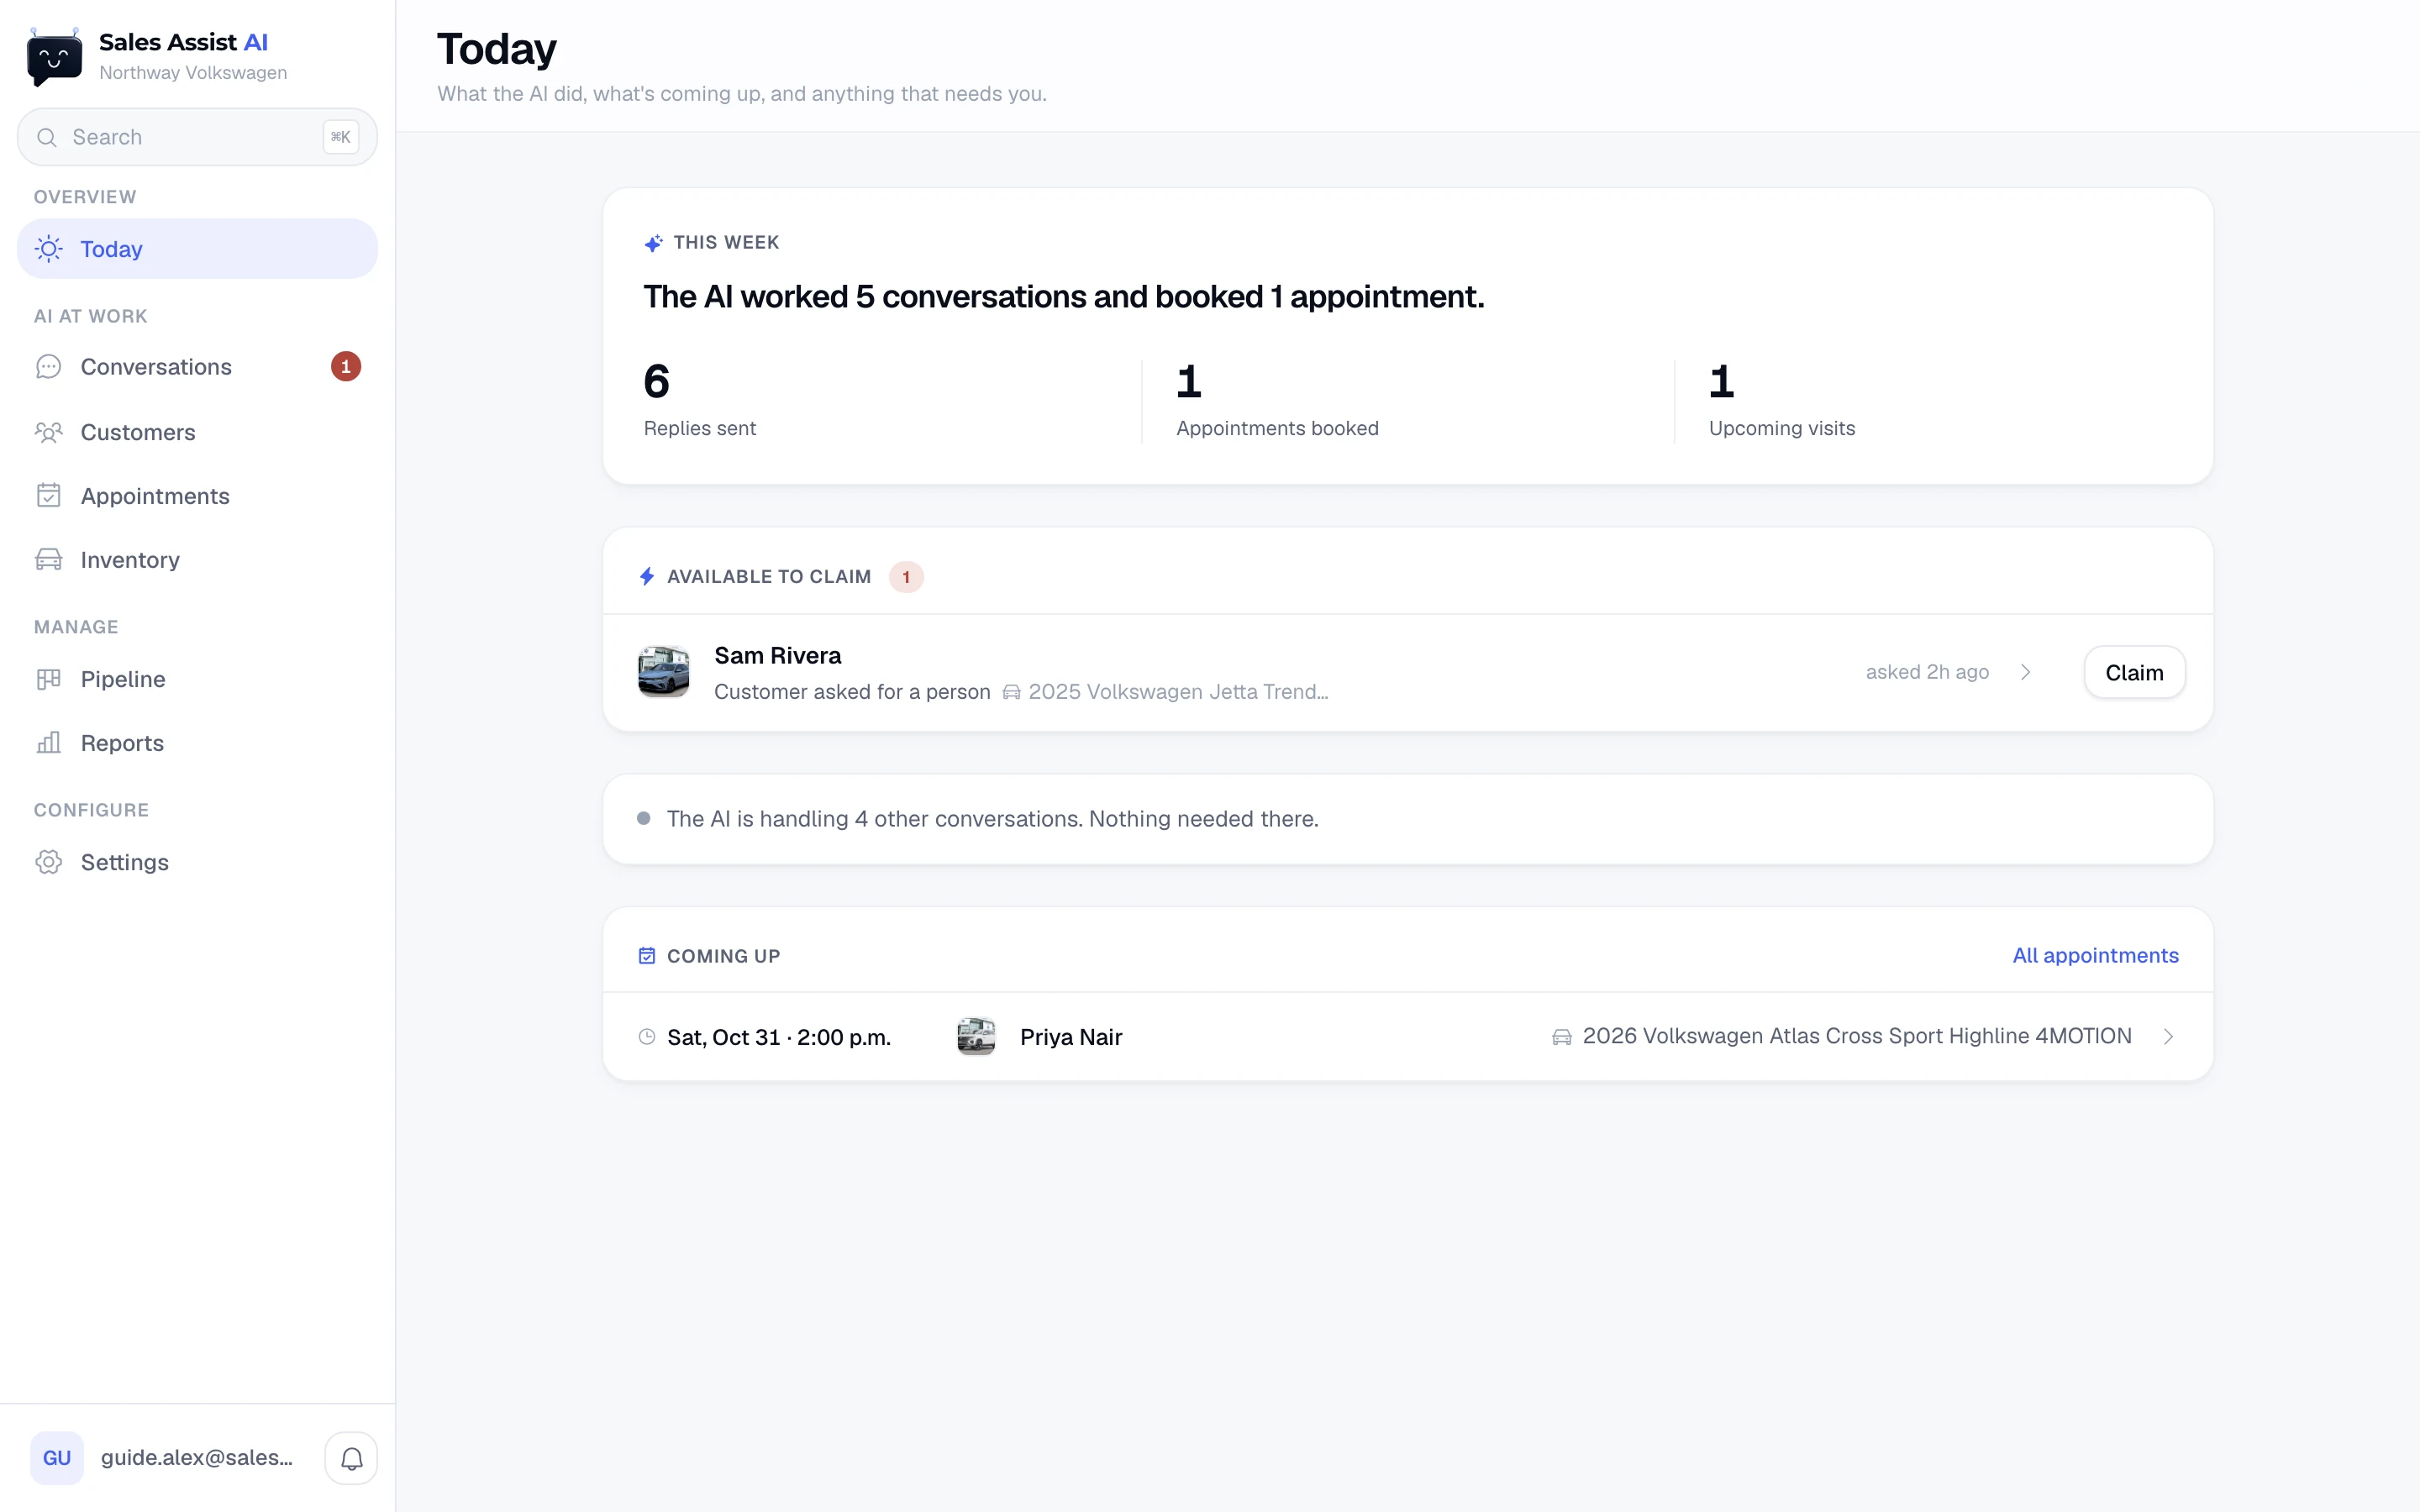The height and width of the screenshot is (1512, 2420).
Task: Open Sam Rivera row with chevron arrow
Action: click(2026, 672)
